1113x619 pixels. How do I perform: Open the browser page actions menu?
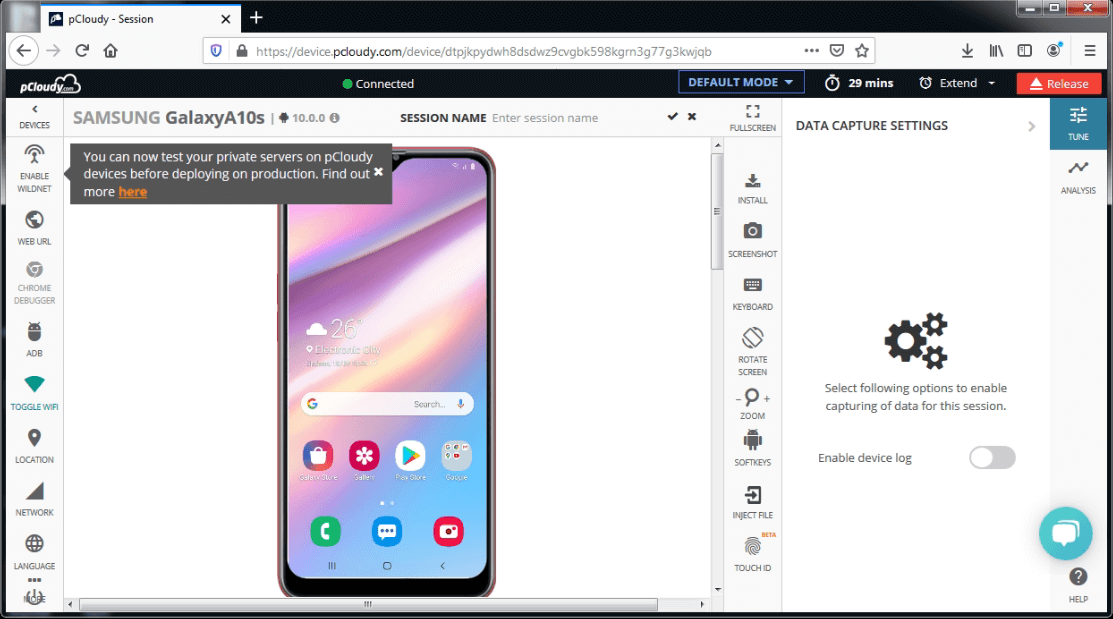tap(811, 50)
